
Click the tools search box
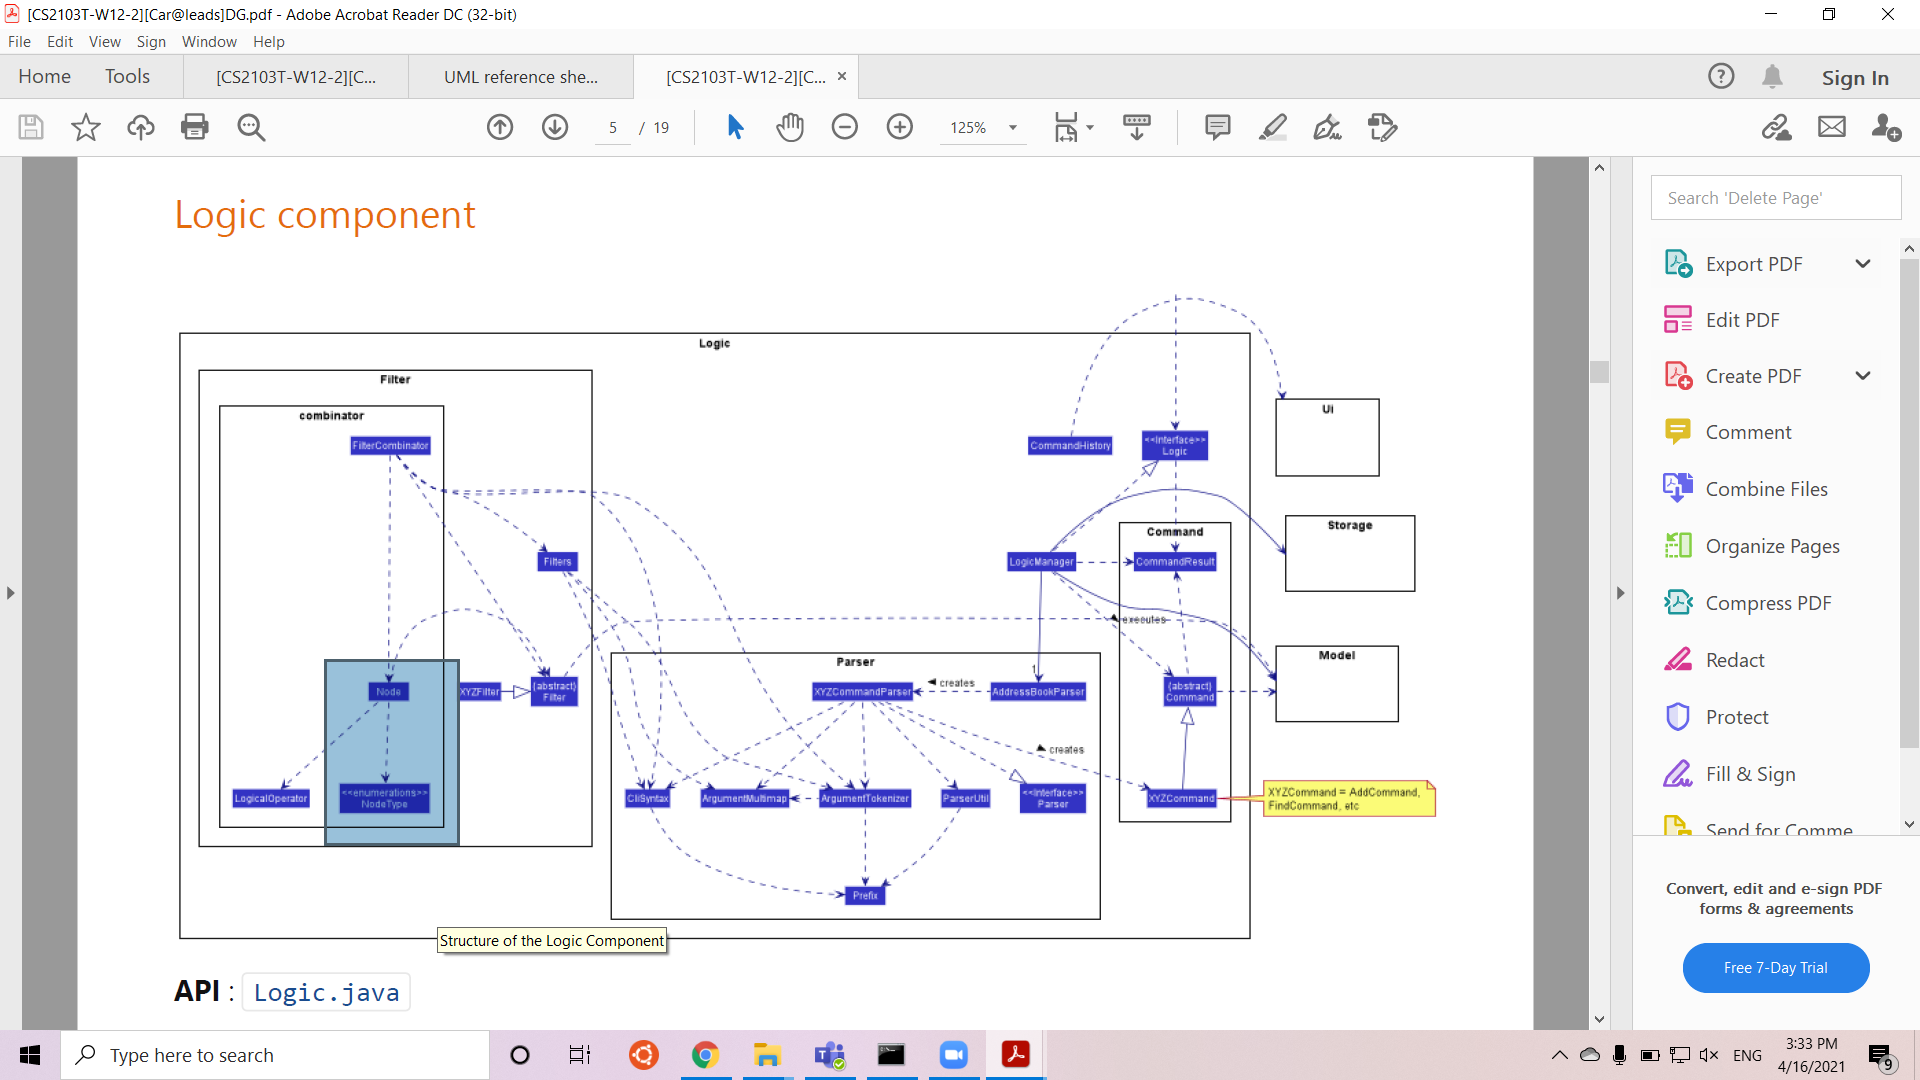1775,198
